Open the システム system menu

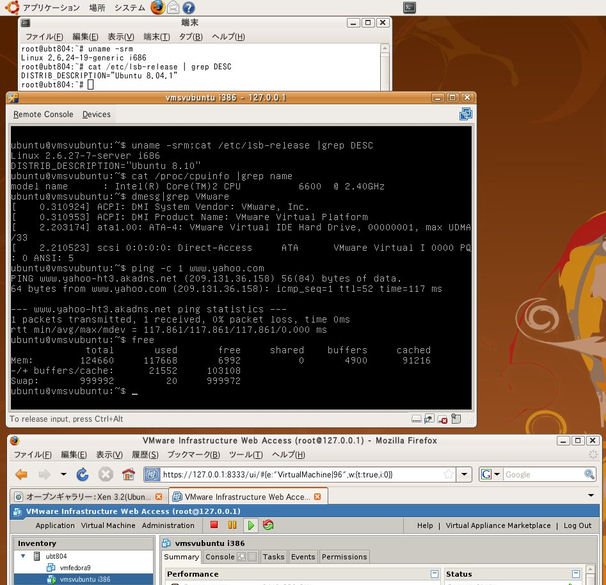coord(129,7)
